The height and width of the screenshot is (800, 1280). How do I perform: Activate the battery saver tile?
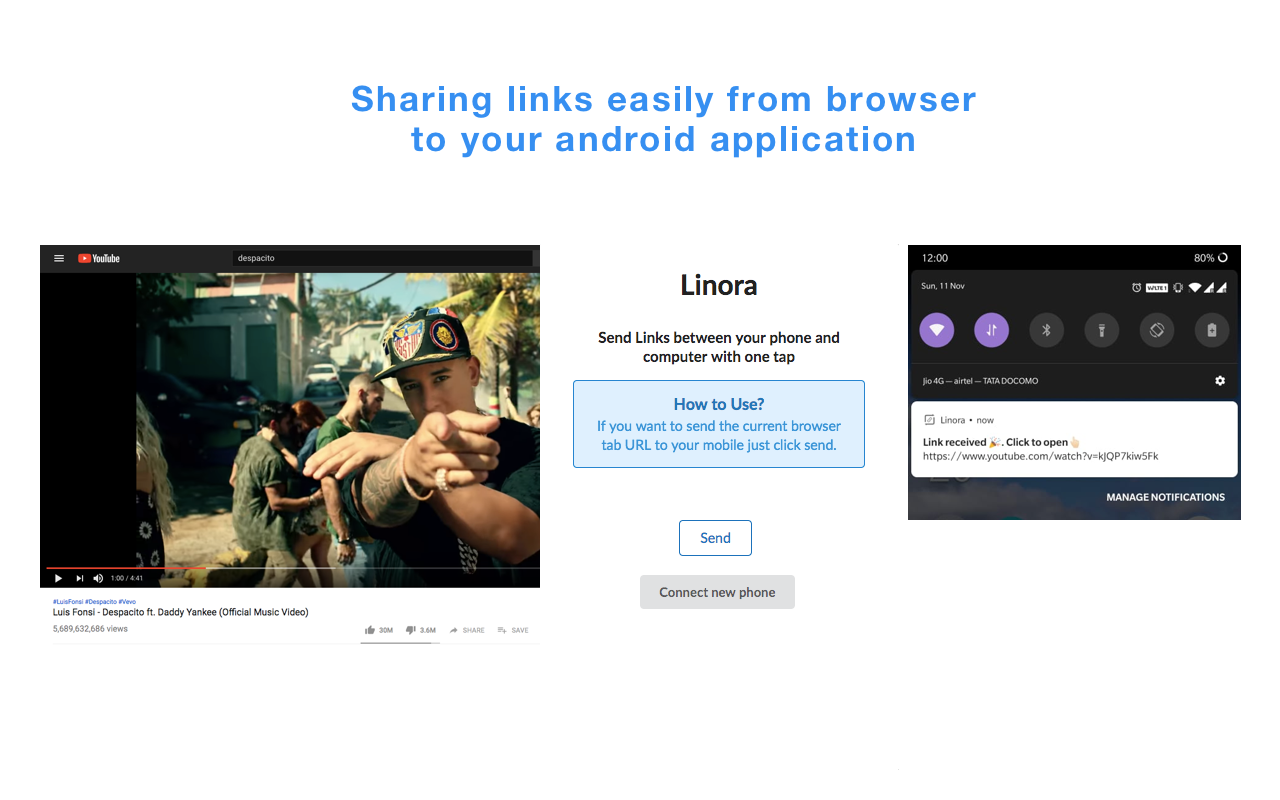click(1211, 330)
